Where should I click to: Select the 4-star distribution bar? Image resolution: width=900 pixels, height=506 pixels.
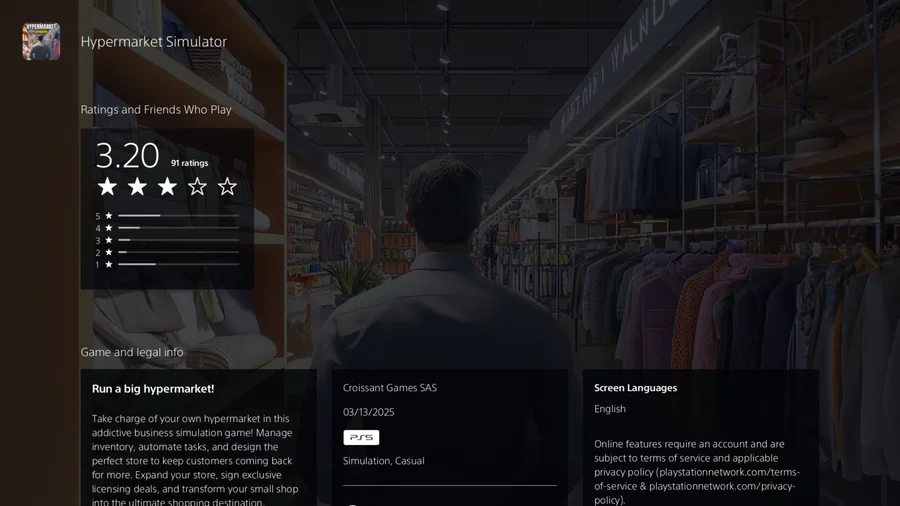(179, 228)
